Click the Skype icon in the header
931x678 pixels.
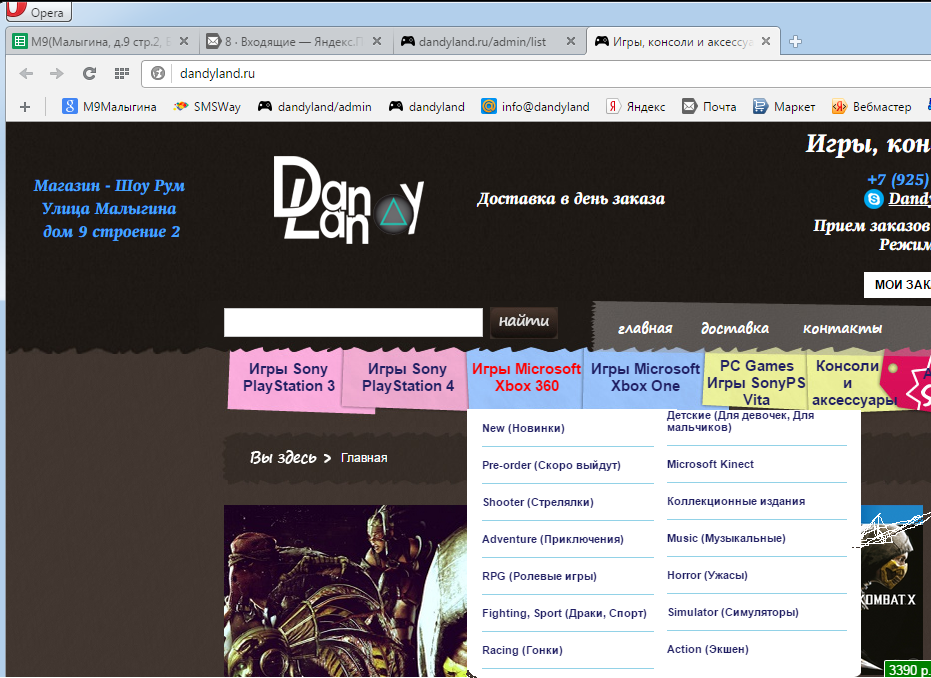click(x=873, y=199)
